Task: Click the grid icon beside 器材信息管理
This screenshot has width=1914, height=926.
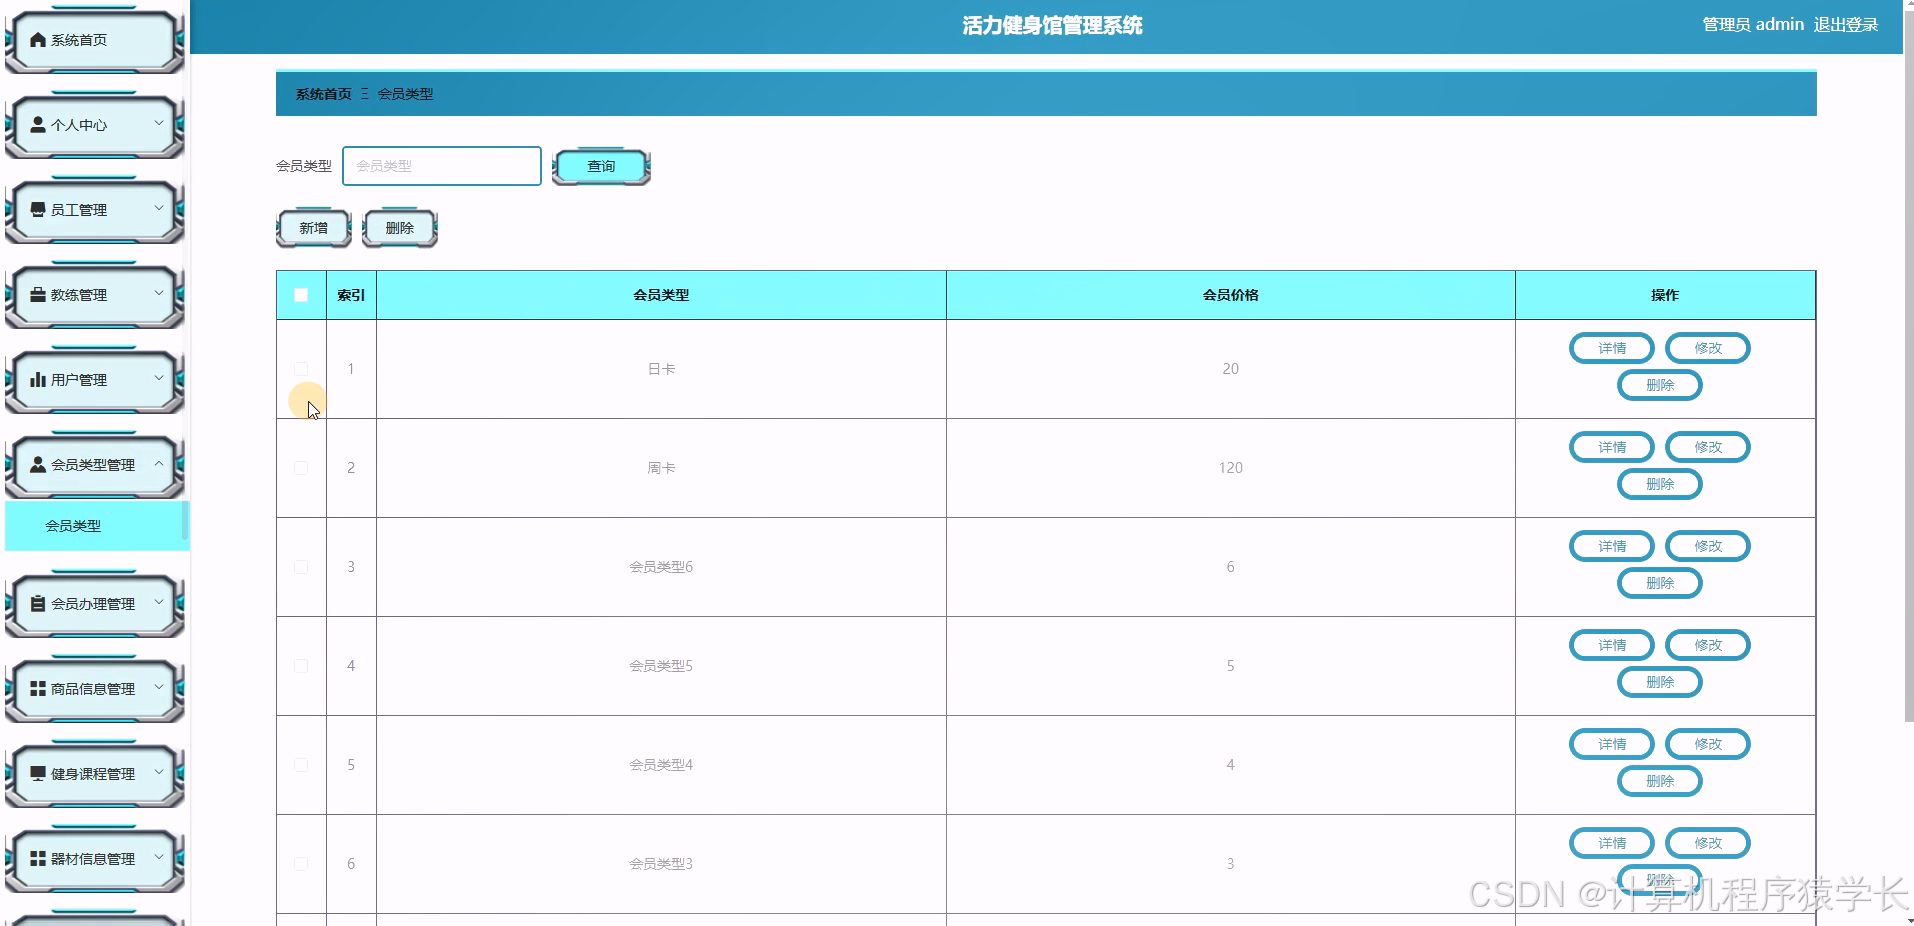Action: 38,859
